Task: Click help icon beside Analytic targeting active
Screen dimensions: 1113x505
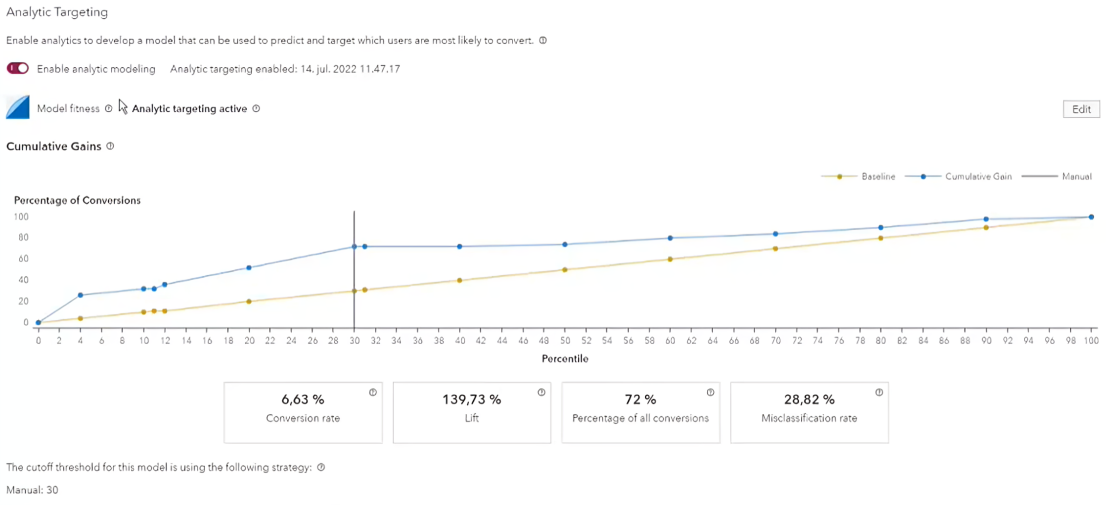Action: pos(256,109)
